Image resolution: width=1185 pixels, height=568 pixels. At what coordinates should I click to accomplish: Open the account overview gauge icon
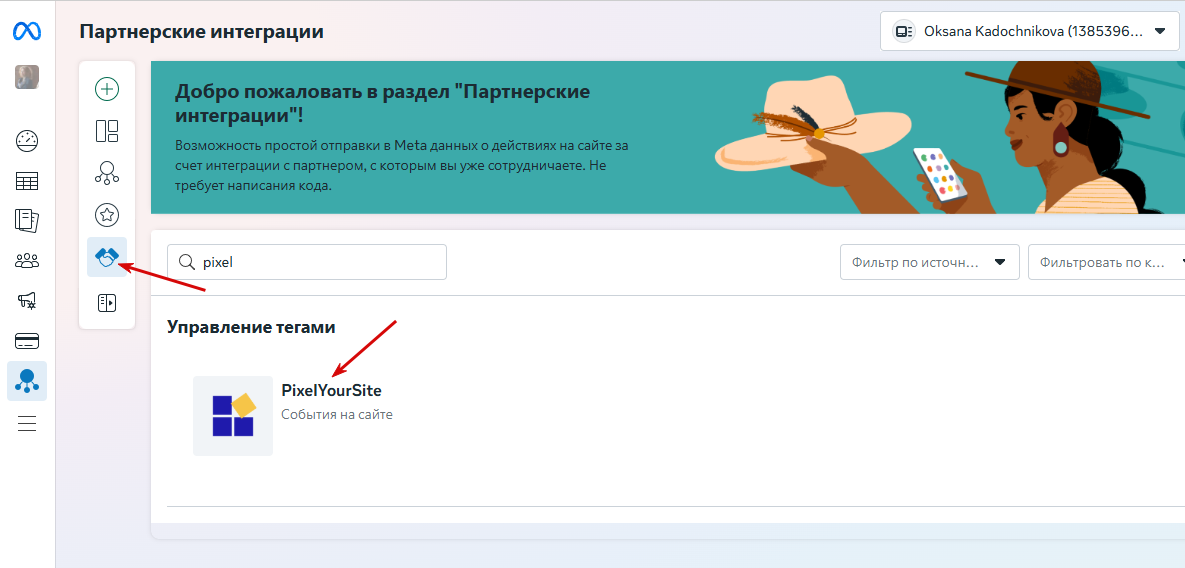(27, 140)
